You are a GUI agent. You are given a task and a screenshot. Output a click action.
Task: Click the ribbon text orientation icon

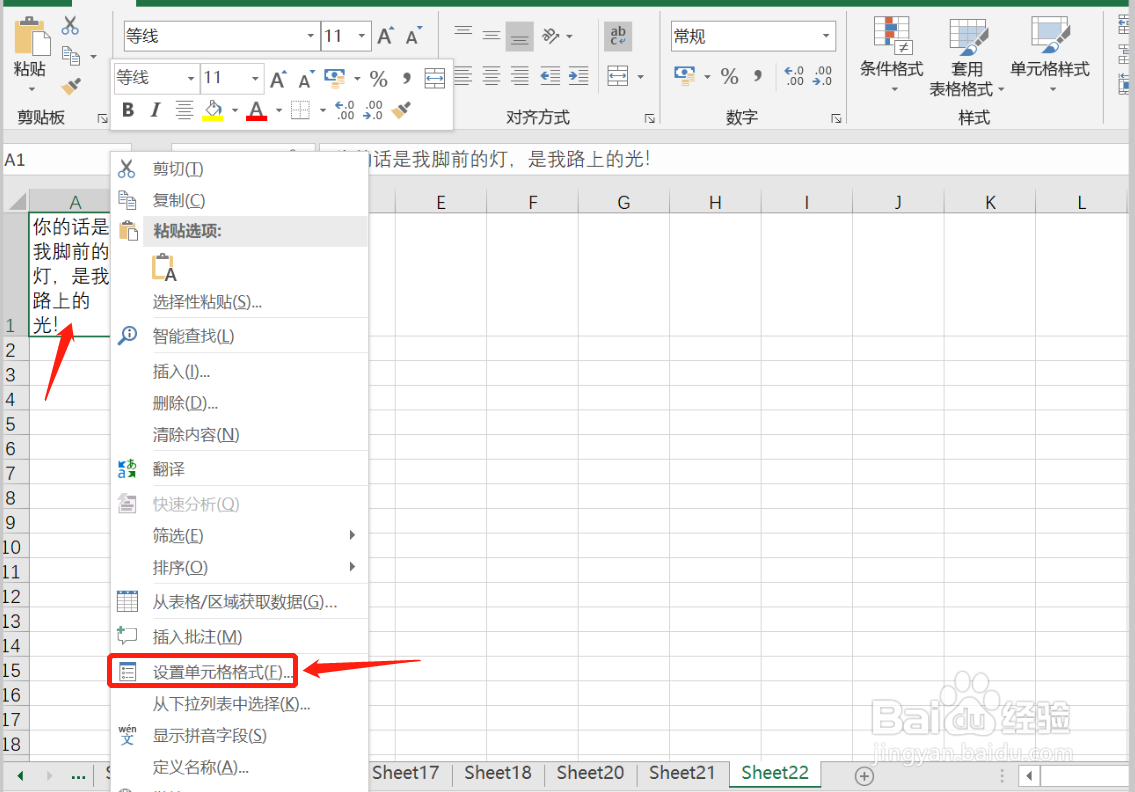click(551, 35)
